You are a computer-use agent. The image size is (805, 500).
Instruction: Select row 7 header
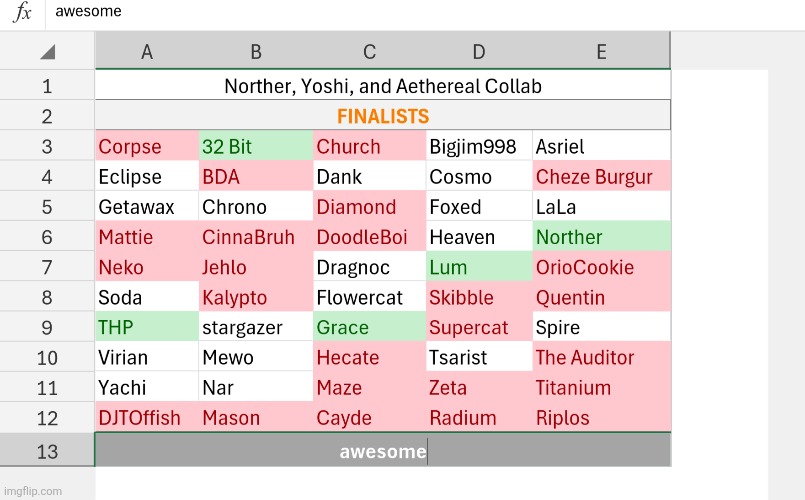click(x=47, y=267)
